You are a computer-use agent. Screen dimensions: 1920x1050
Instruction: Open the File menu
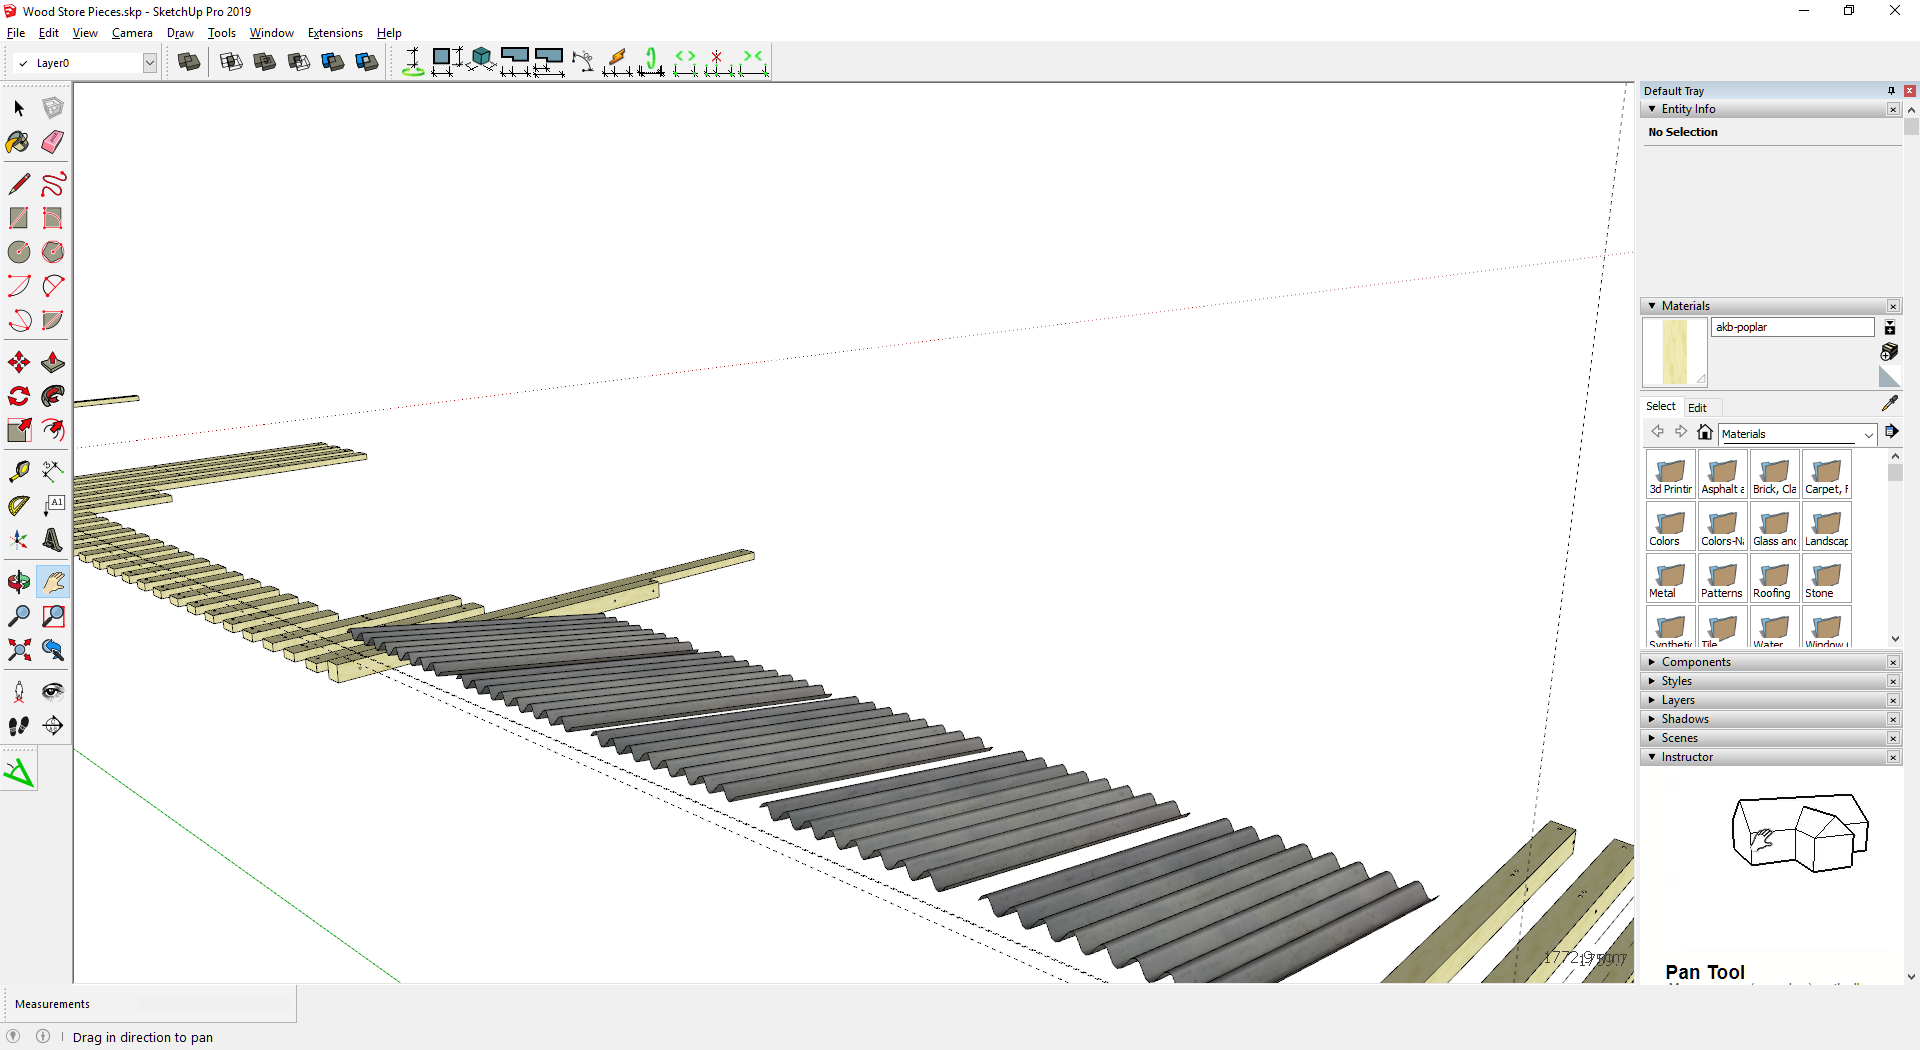click(16, 33)
